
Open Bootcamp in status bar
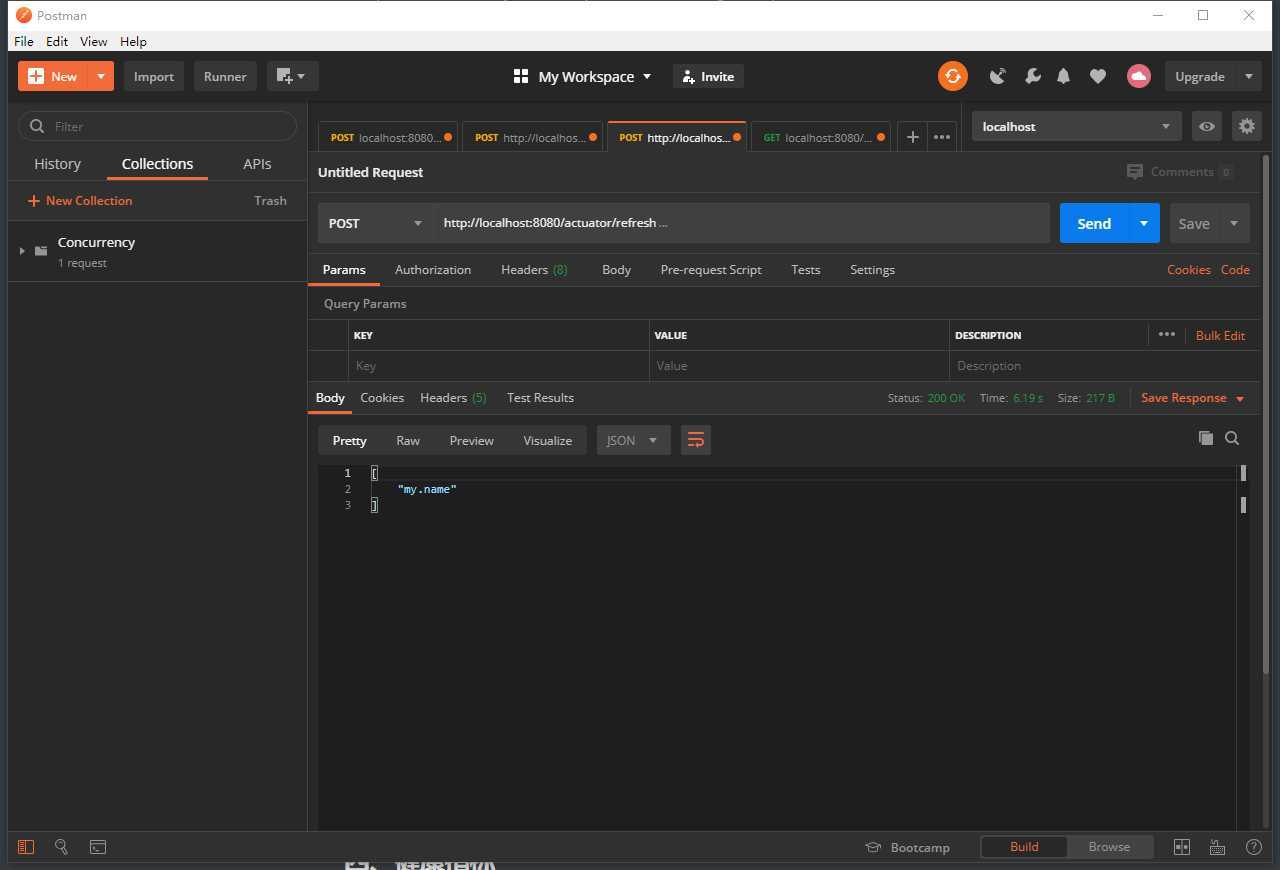(x=908, y=847)
